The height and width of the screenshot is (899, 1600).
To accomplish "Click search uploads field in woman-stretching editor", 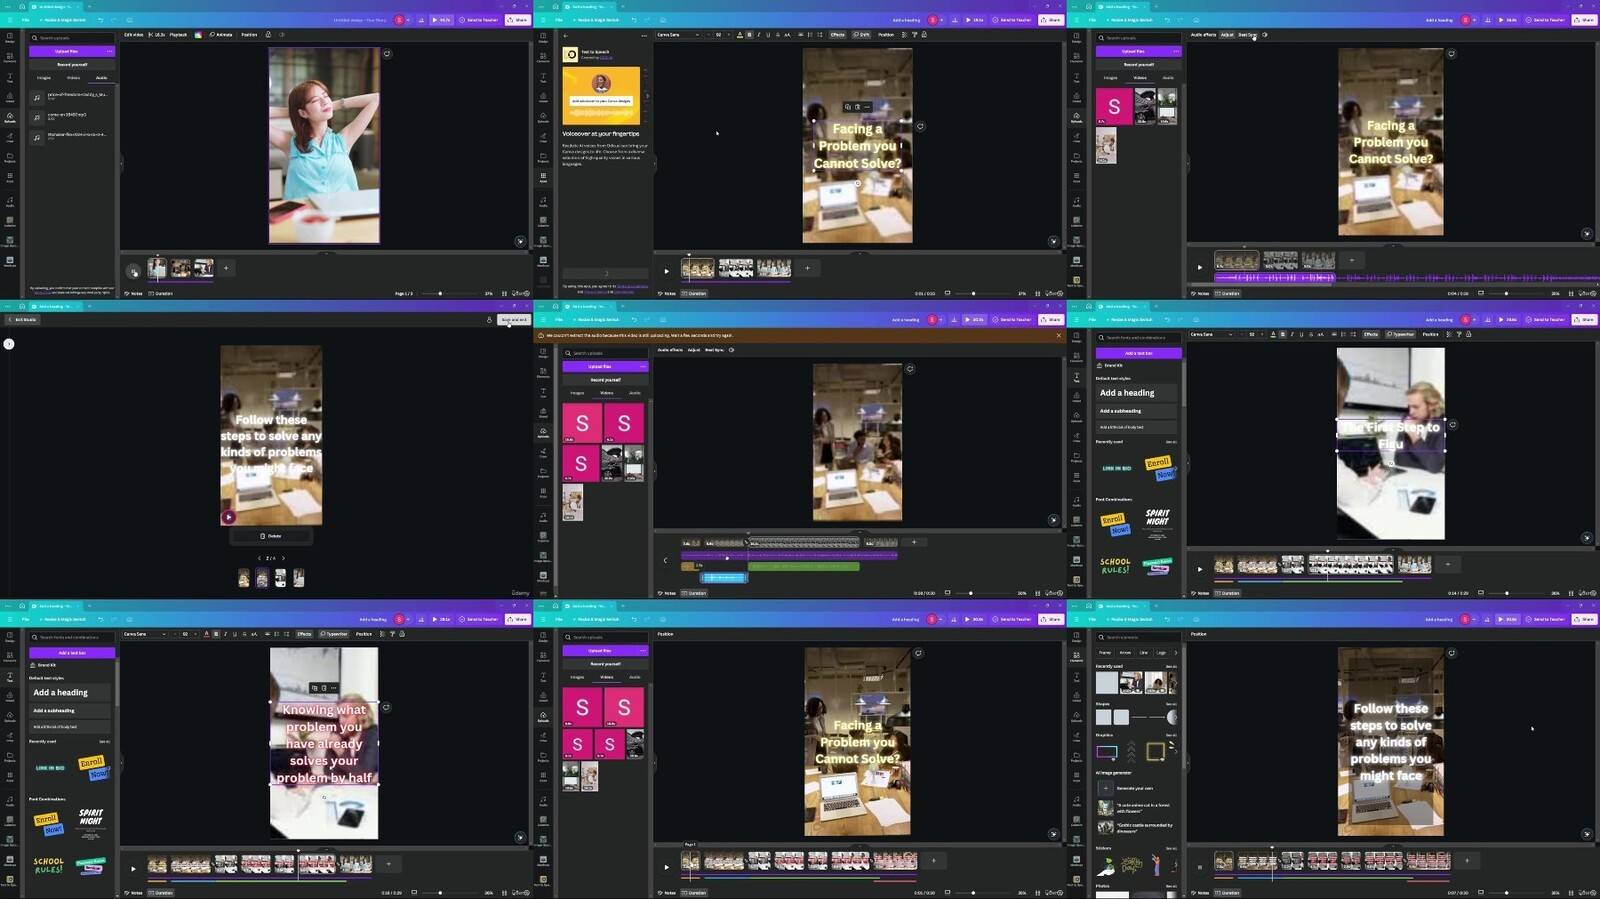I will pyautogui.click(x=72, y=38).
